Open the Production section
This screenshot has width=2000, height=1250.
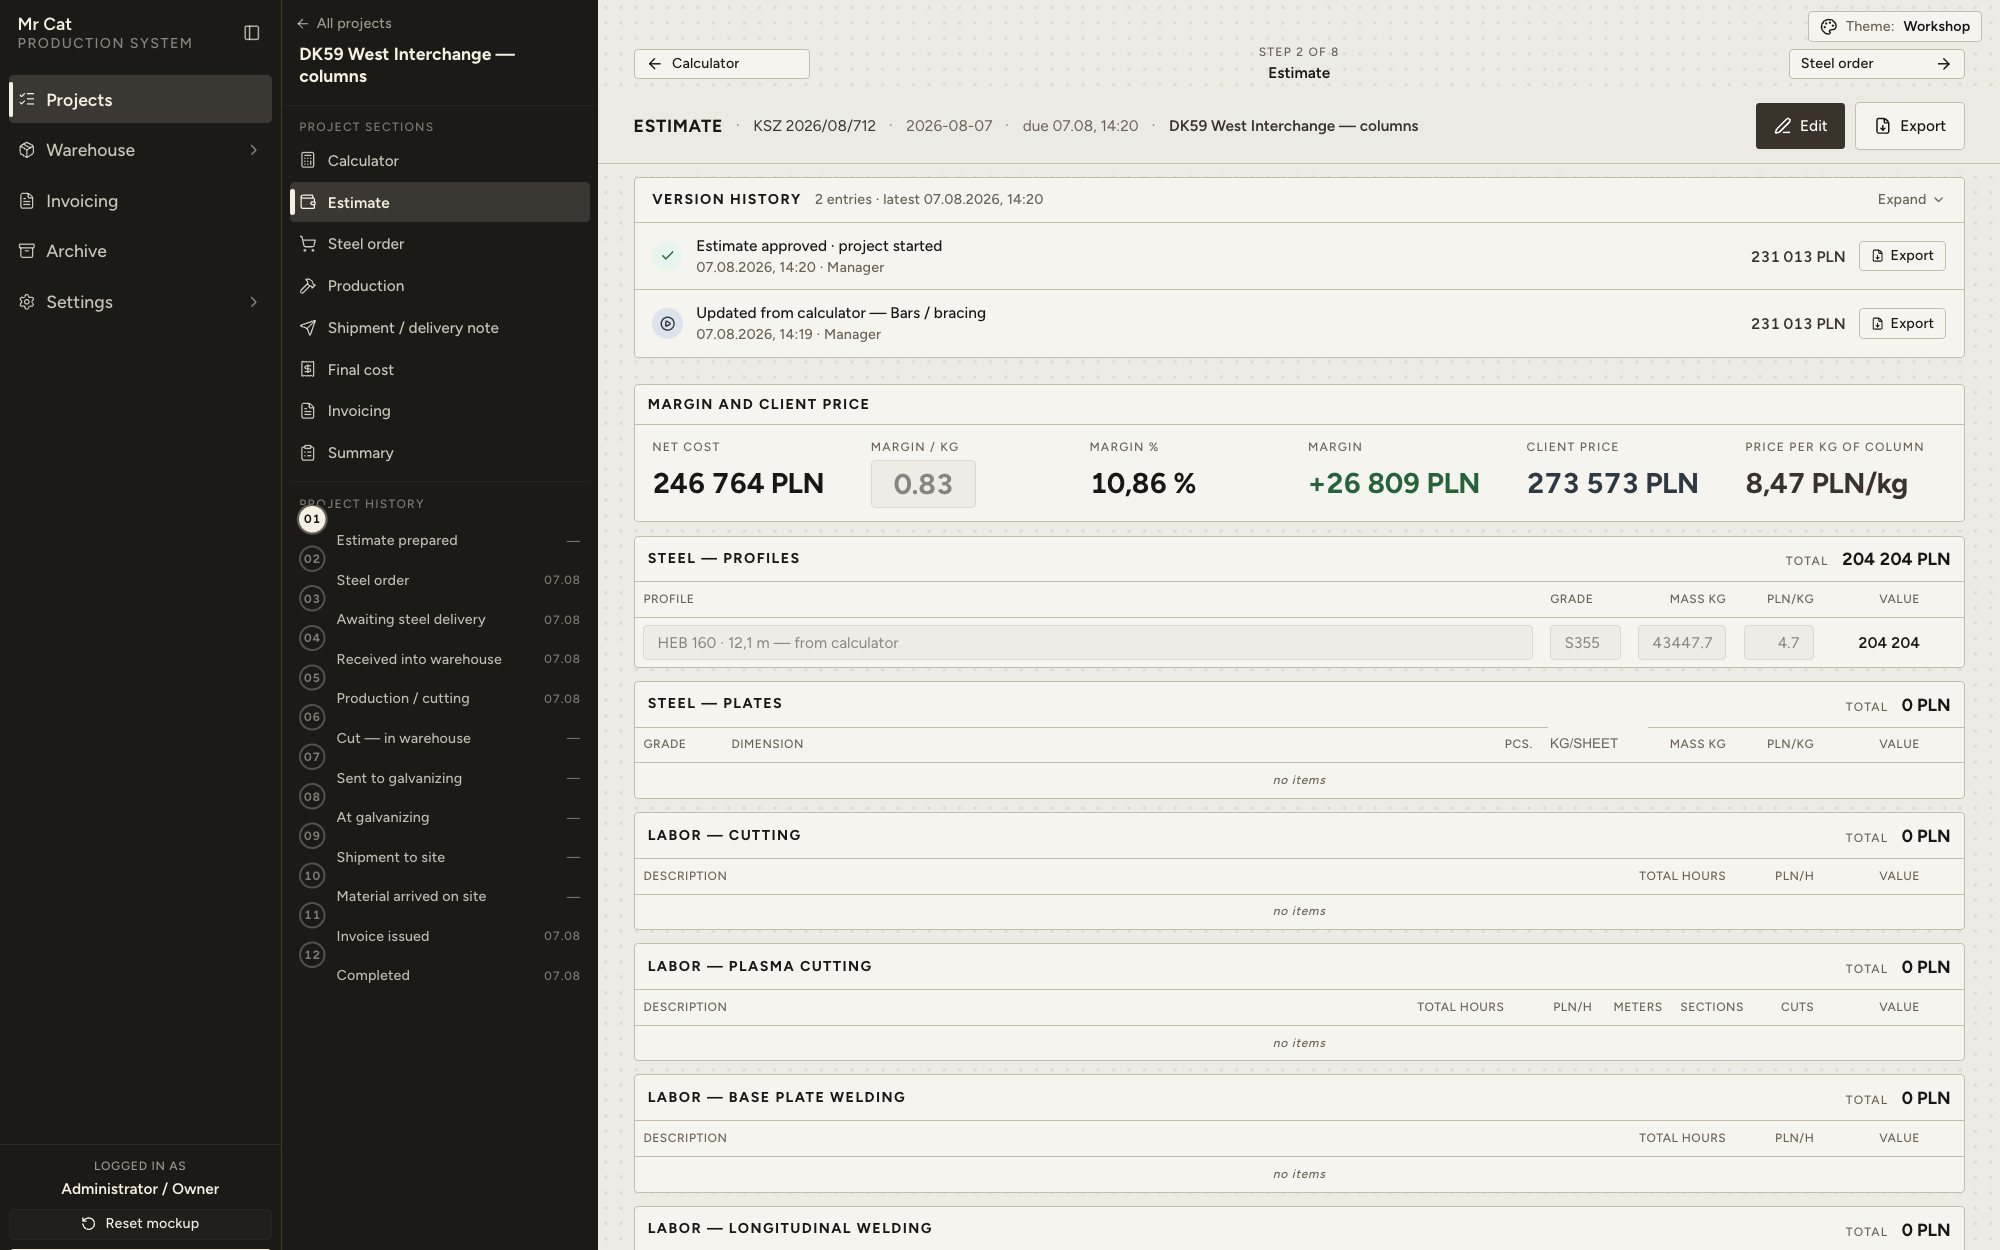click(x=440, y=286)
